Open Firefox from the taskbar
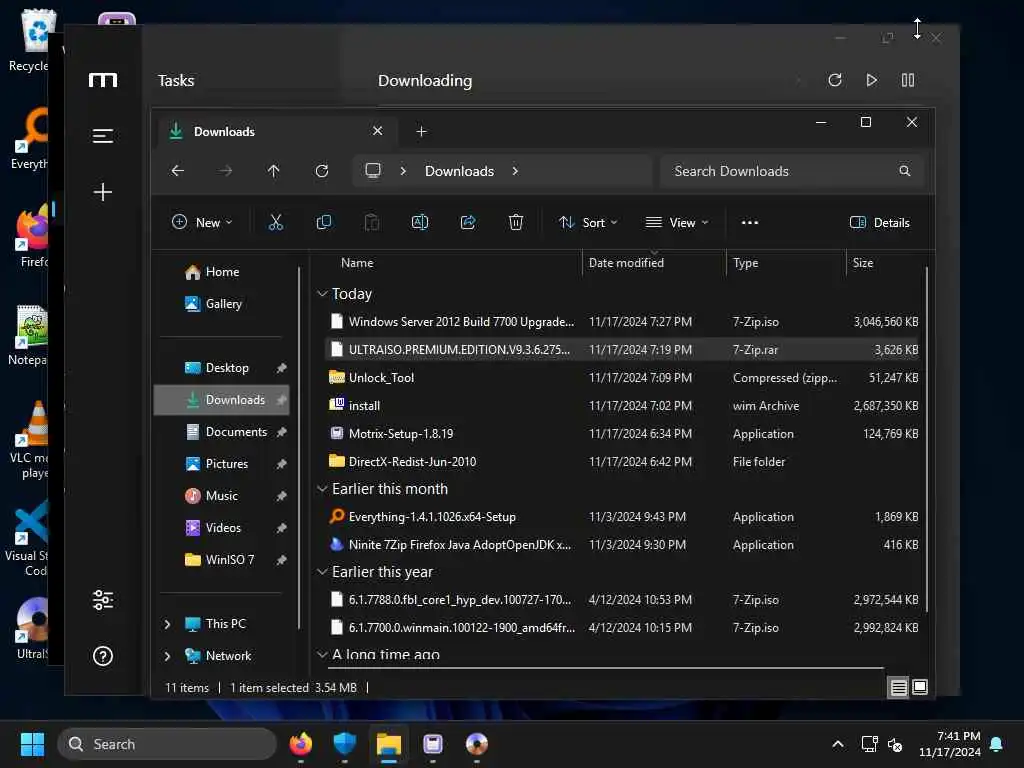Image resolution: width=1024 pixels, height=768 pixels. pos(301,744)
